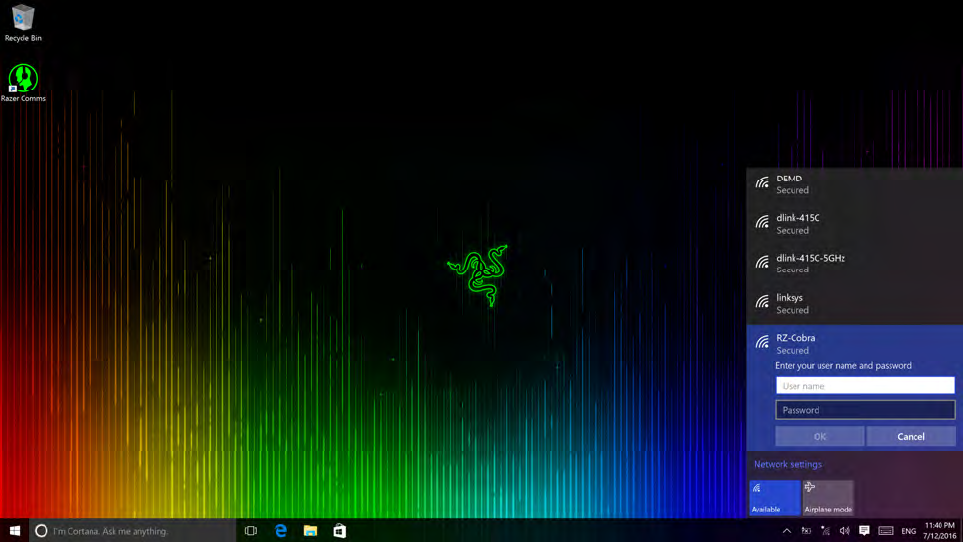Click the Cortana circle icon
The height and width of the screenshot is (542, 963).
(41, 530)
